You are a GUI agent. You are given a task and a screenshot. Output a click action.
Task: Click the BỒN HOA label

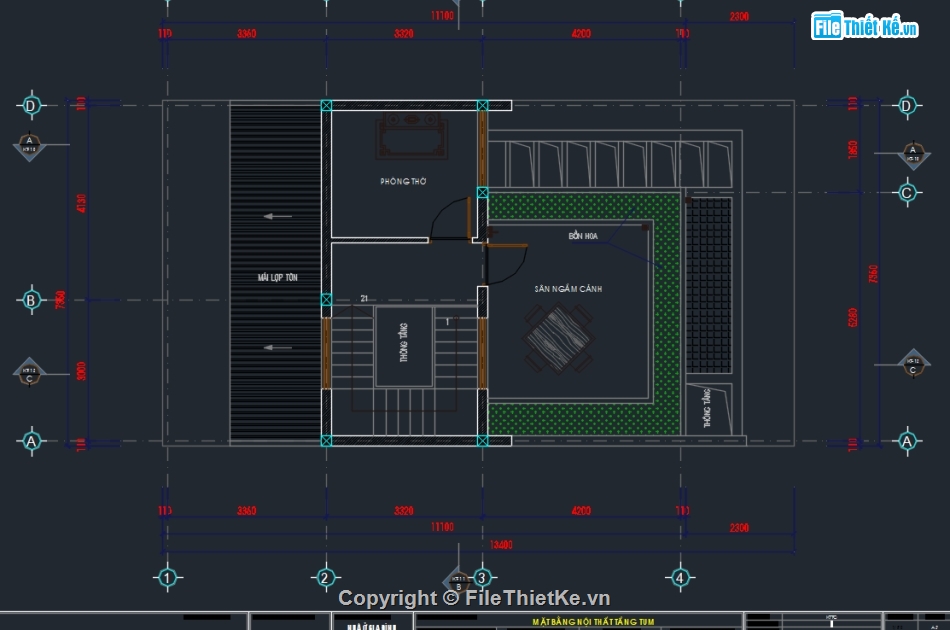[583, 236]
